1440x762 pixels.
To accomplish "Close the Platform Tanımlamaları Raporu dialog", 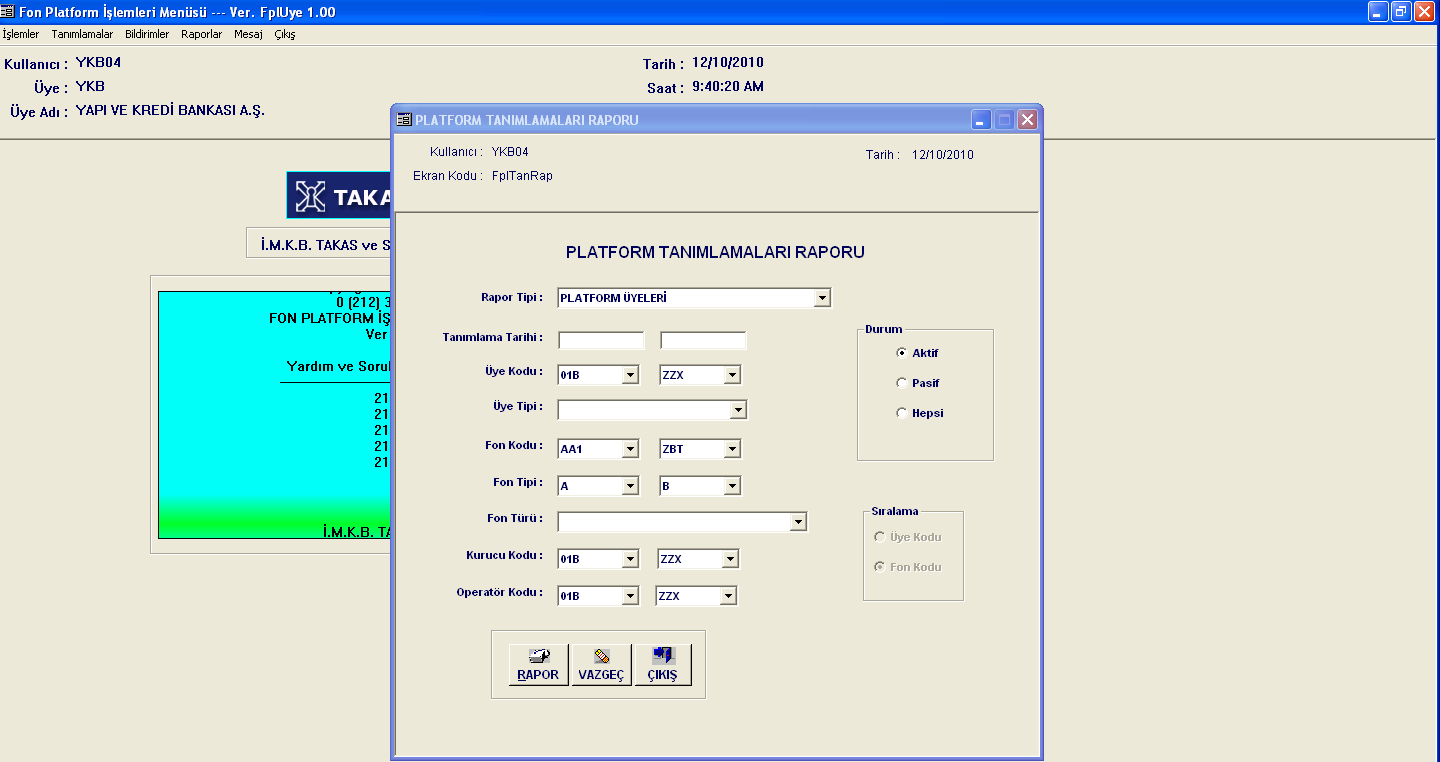I will tap(1027, 120).
